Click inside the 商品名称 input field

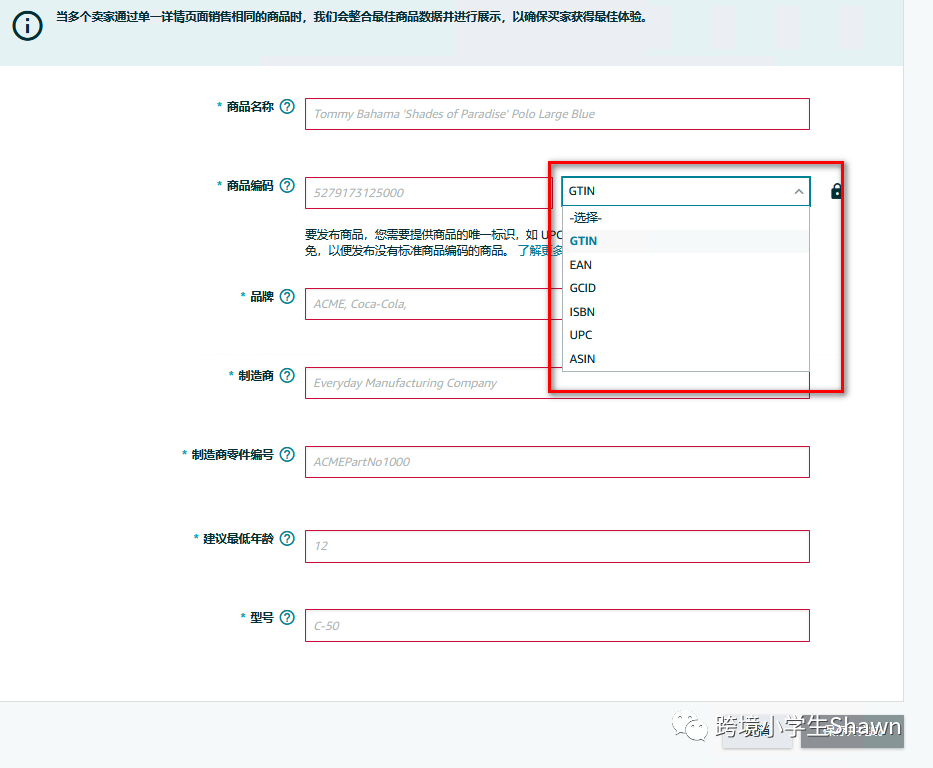556,113
